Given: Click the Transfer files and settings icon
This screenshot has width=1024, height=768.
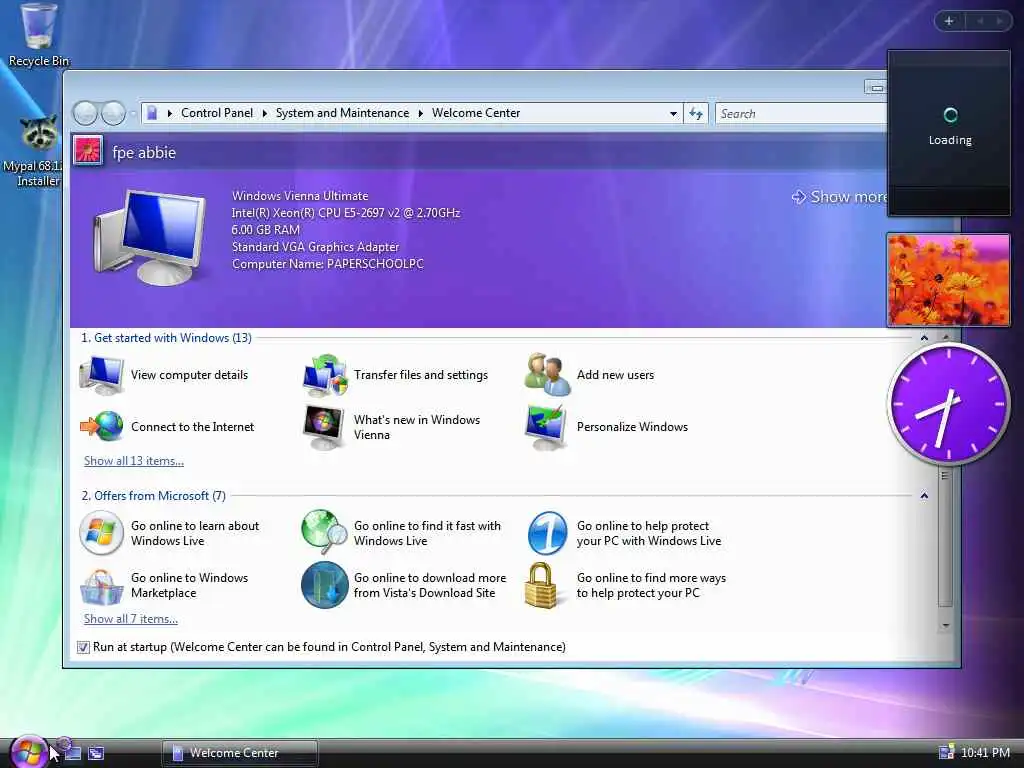Looking at the screenshot, I should click(x=325, y=375).
